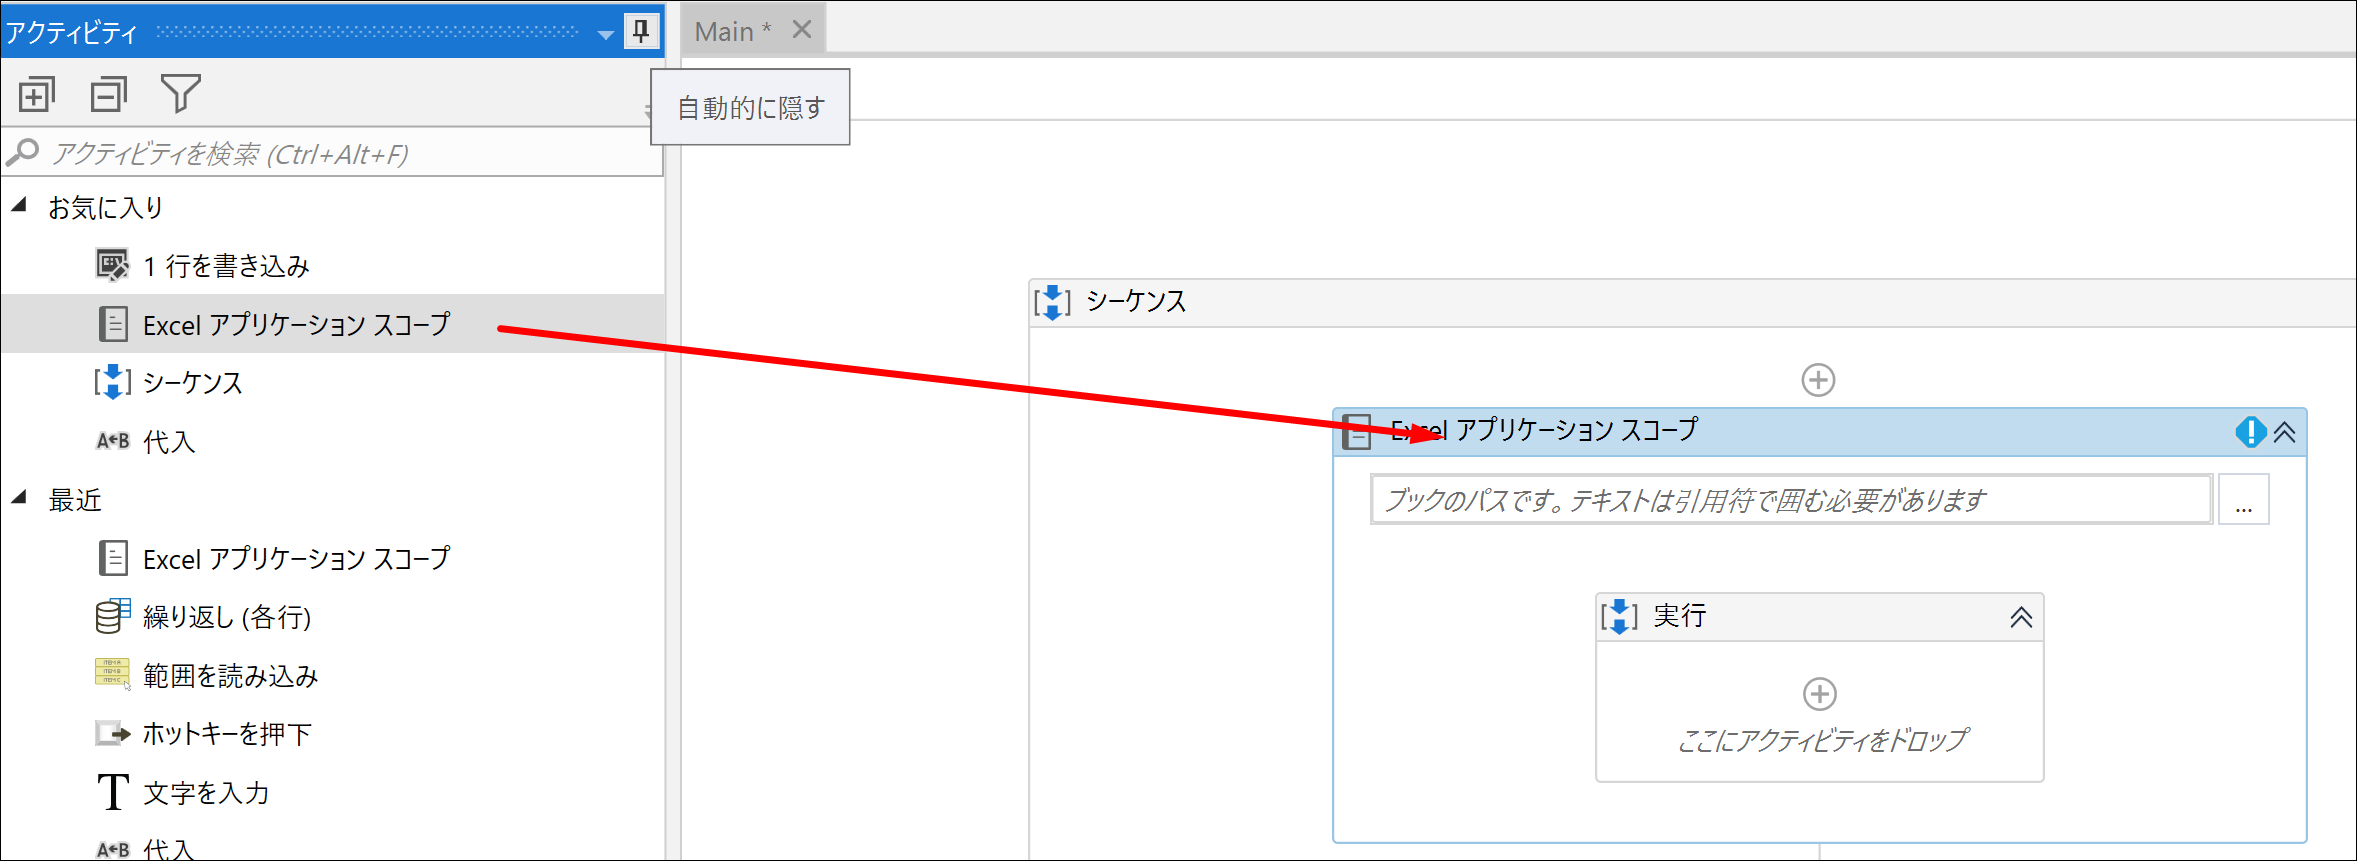Screen dimensions: 2357x861
Task: Open the activities filter funnel icon
Action: pyautogui.click(x=181, y=94)
